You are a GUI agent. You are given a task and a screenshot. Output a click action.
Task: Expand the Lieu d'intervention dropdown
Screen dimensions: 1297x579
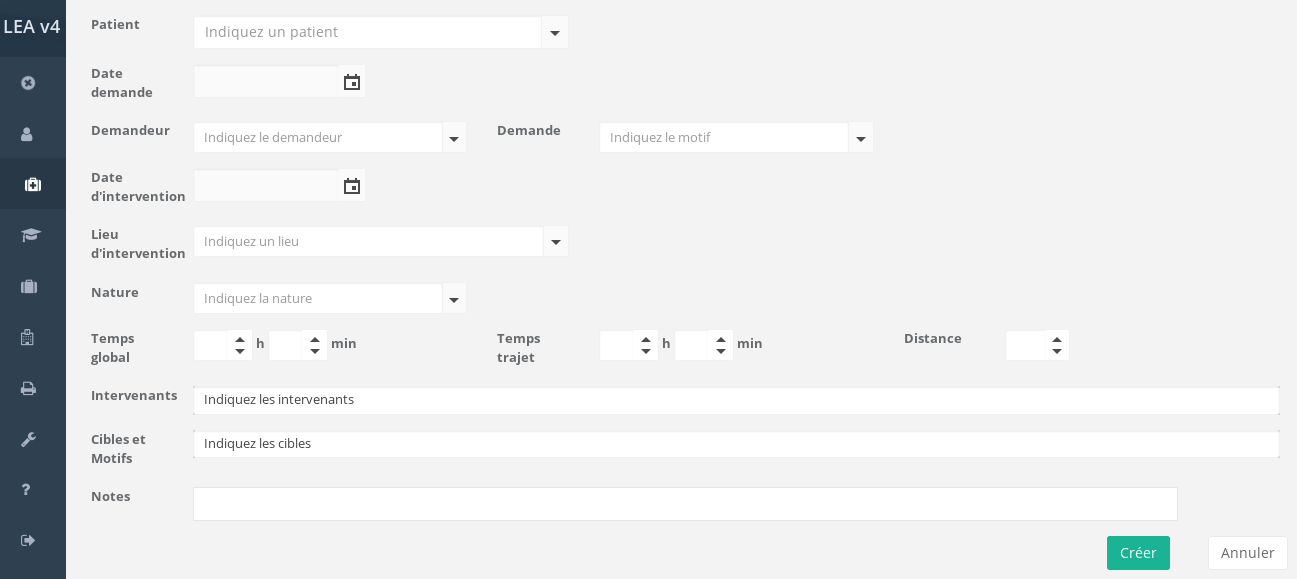pyautogui.click(x=556, y=242)
